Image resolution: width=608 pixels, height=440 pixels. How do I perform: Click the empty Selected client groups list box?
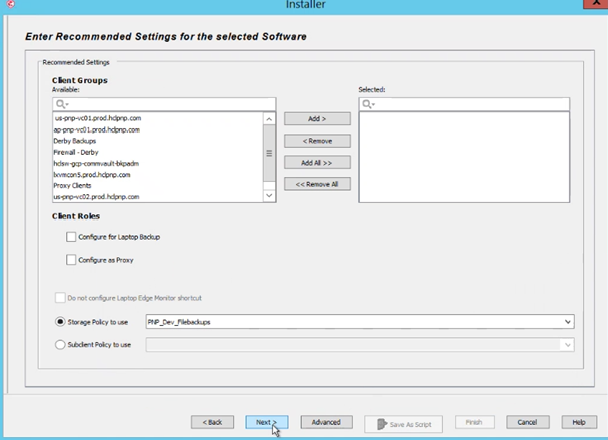tap(464, 157)
